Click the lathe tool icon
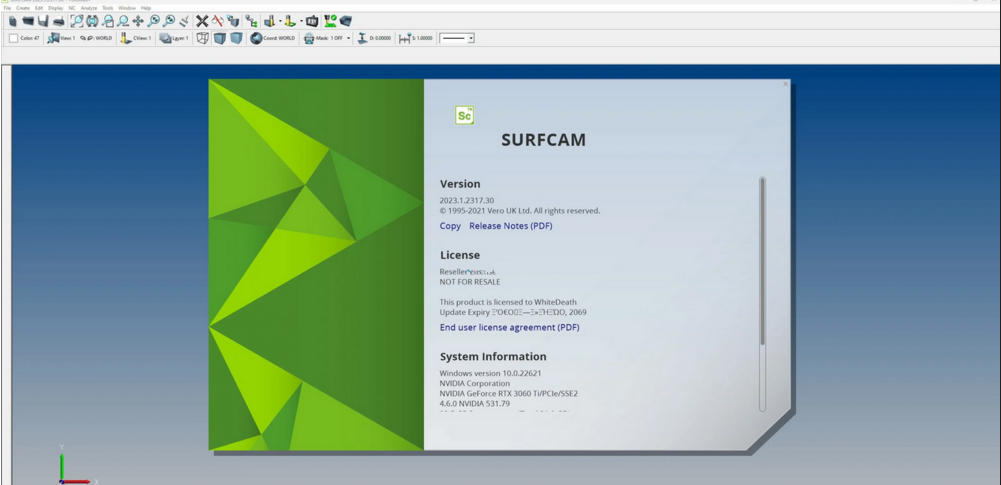 (x=290, y=21)
